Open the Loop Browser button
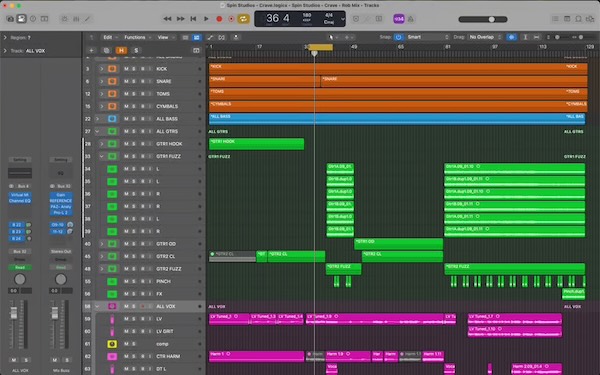The width and height of the screenshot is (600, 375). point(579,19)
